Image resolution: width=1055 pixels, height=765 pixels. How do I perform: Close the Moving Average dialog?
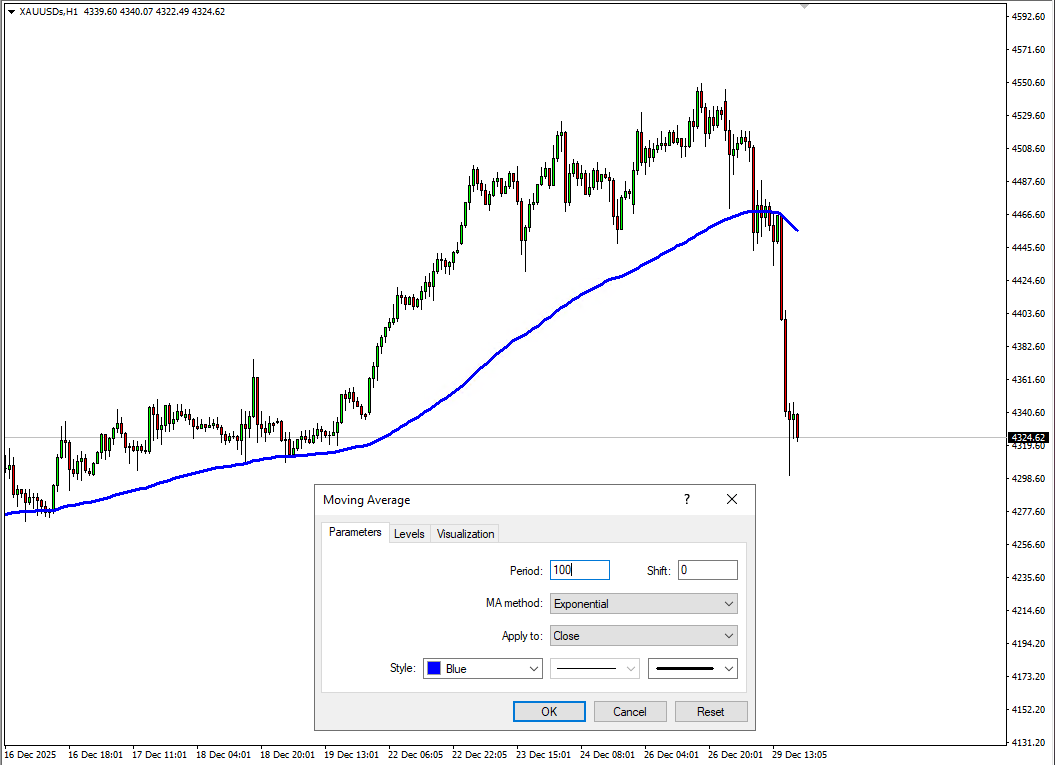pos(732,499)
